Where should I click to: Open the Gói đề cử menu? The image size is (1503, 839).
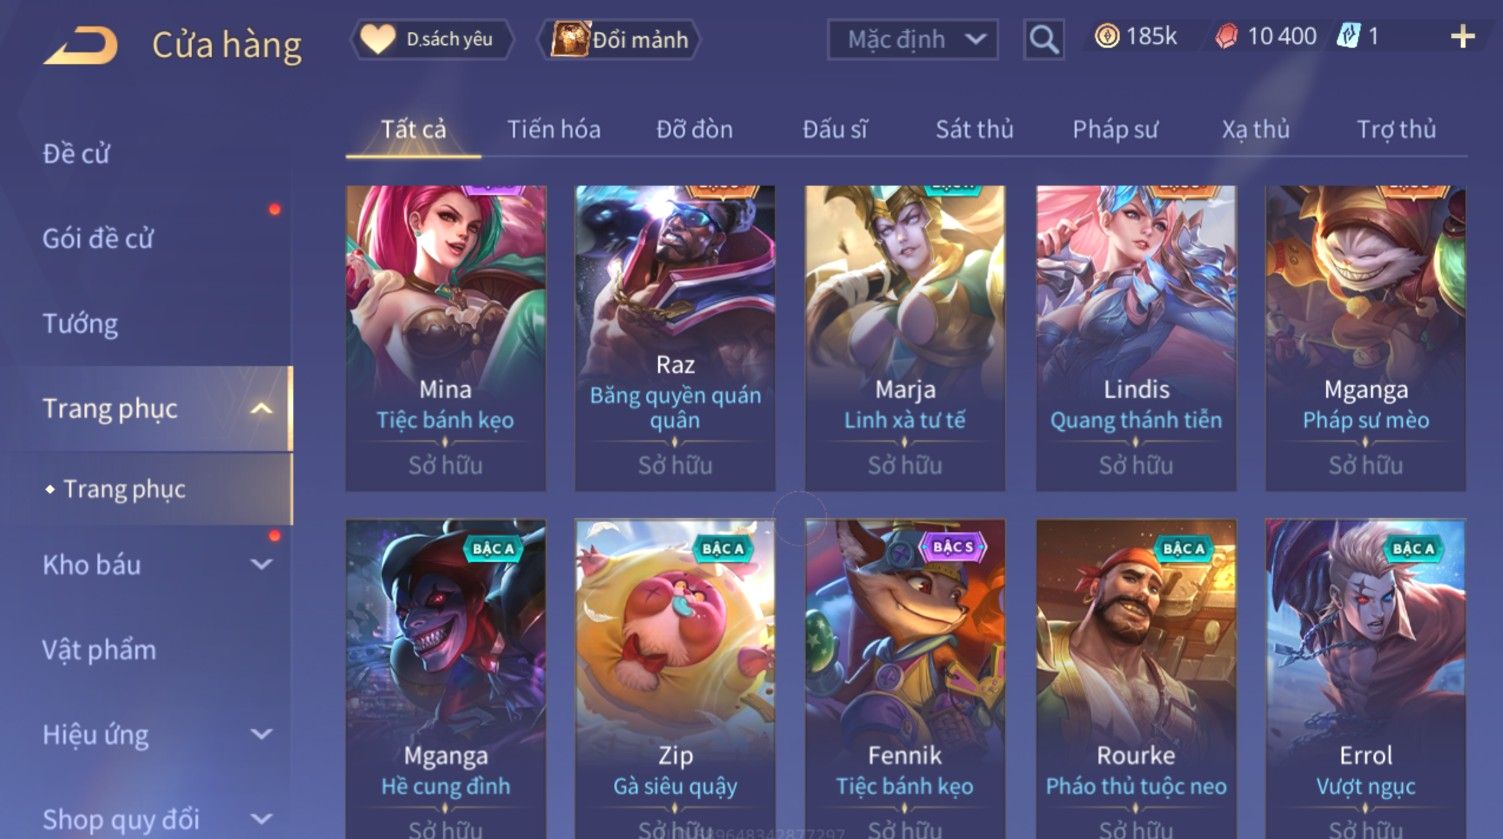click(x=98, y=238)
